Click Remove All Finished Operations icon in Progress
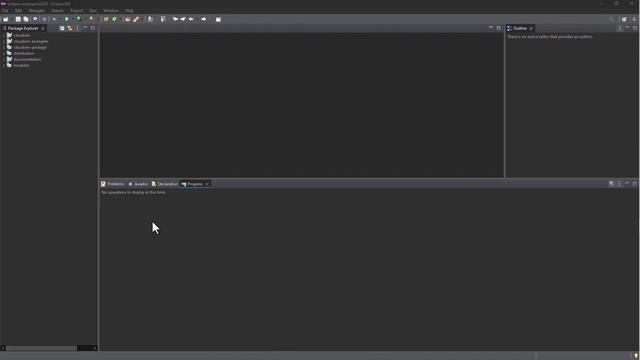This screenshot has width=640, height=360. 611,184
